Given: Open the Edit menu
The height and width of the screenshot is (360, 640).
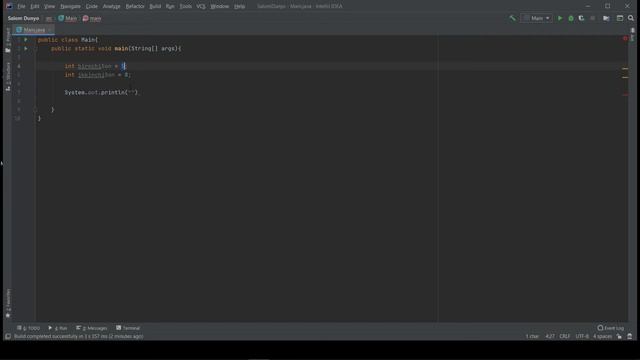Looking at the screenshot, I should (x=35, y=7).
